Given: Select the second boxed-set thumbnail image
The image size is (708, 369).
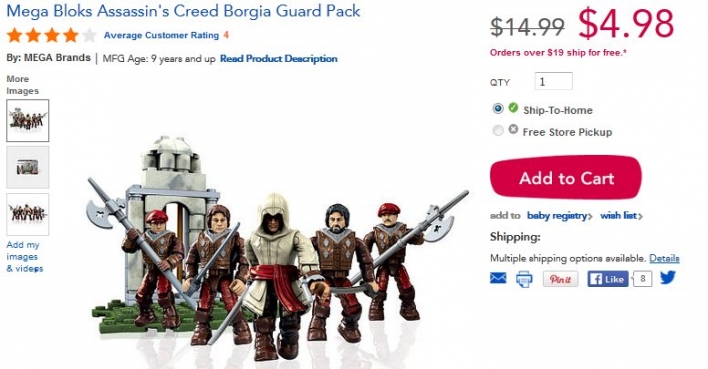Looking at the screenshot, I should coord(28,167).
